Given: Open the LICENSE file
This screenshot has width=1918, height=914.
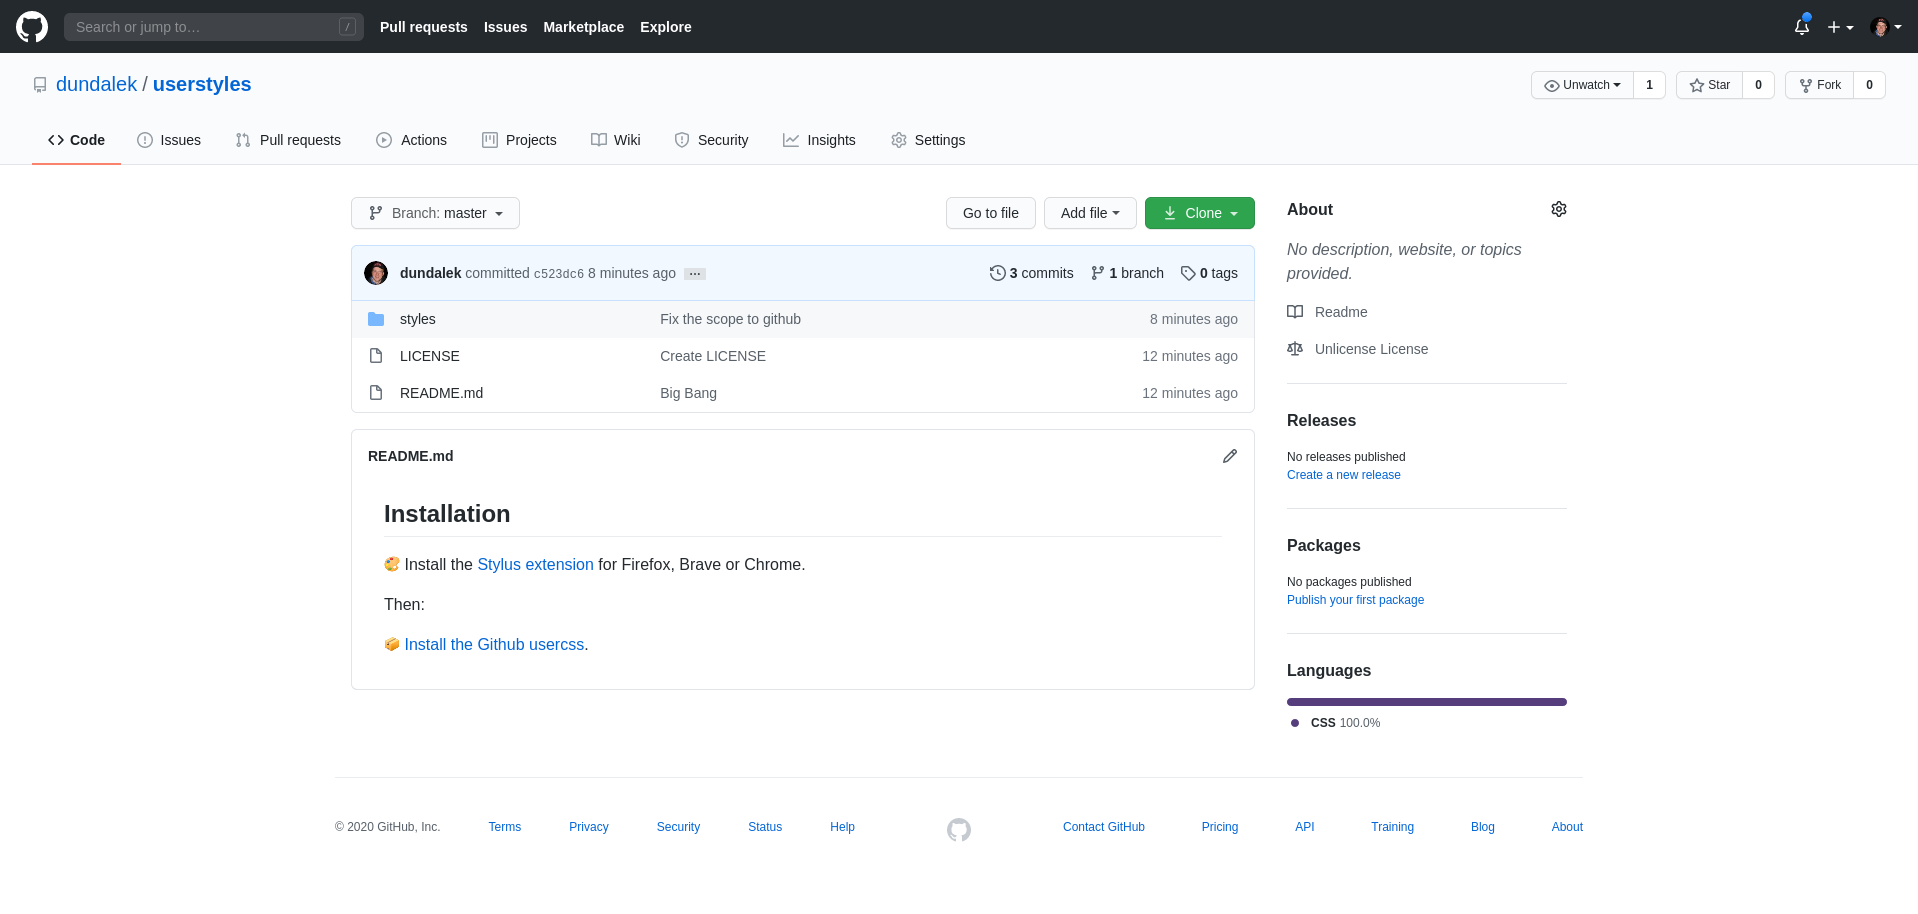Looking at the screenshot, I should (430, 356).
